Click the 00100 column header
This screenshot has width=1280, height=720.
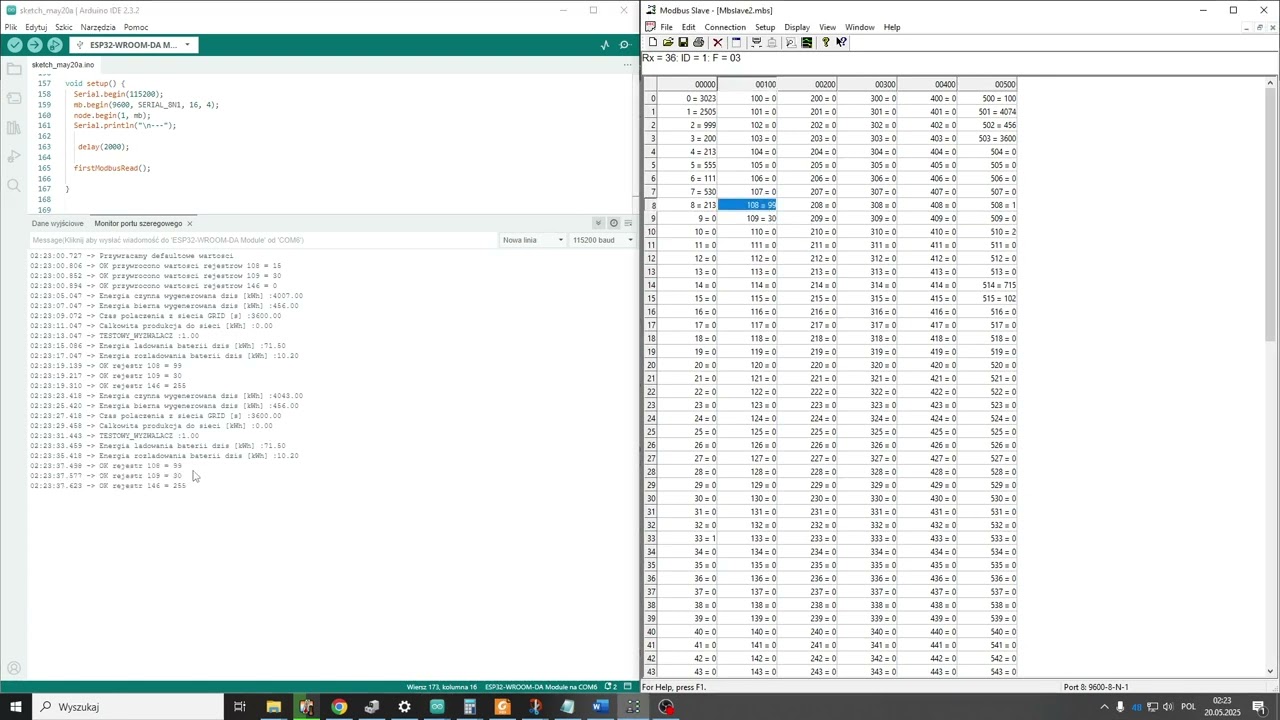coord(748,85)
